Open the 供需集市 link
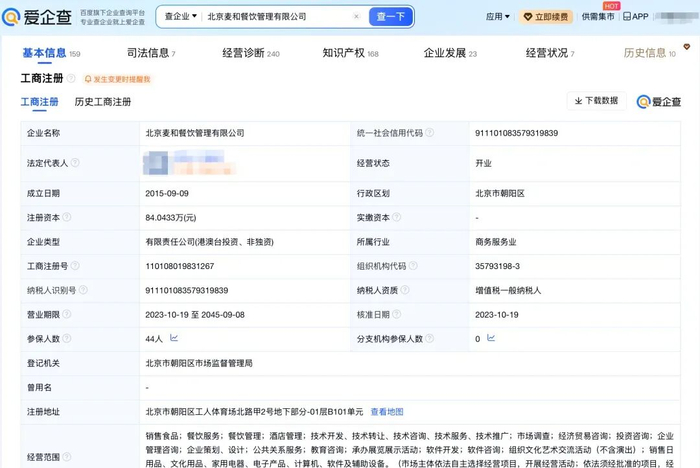The width and height of the screenshot is (700, 468). (x=598, y=17)
